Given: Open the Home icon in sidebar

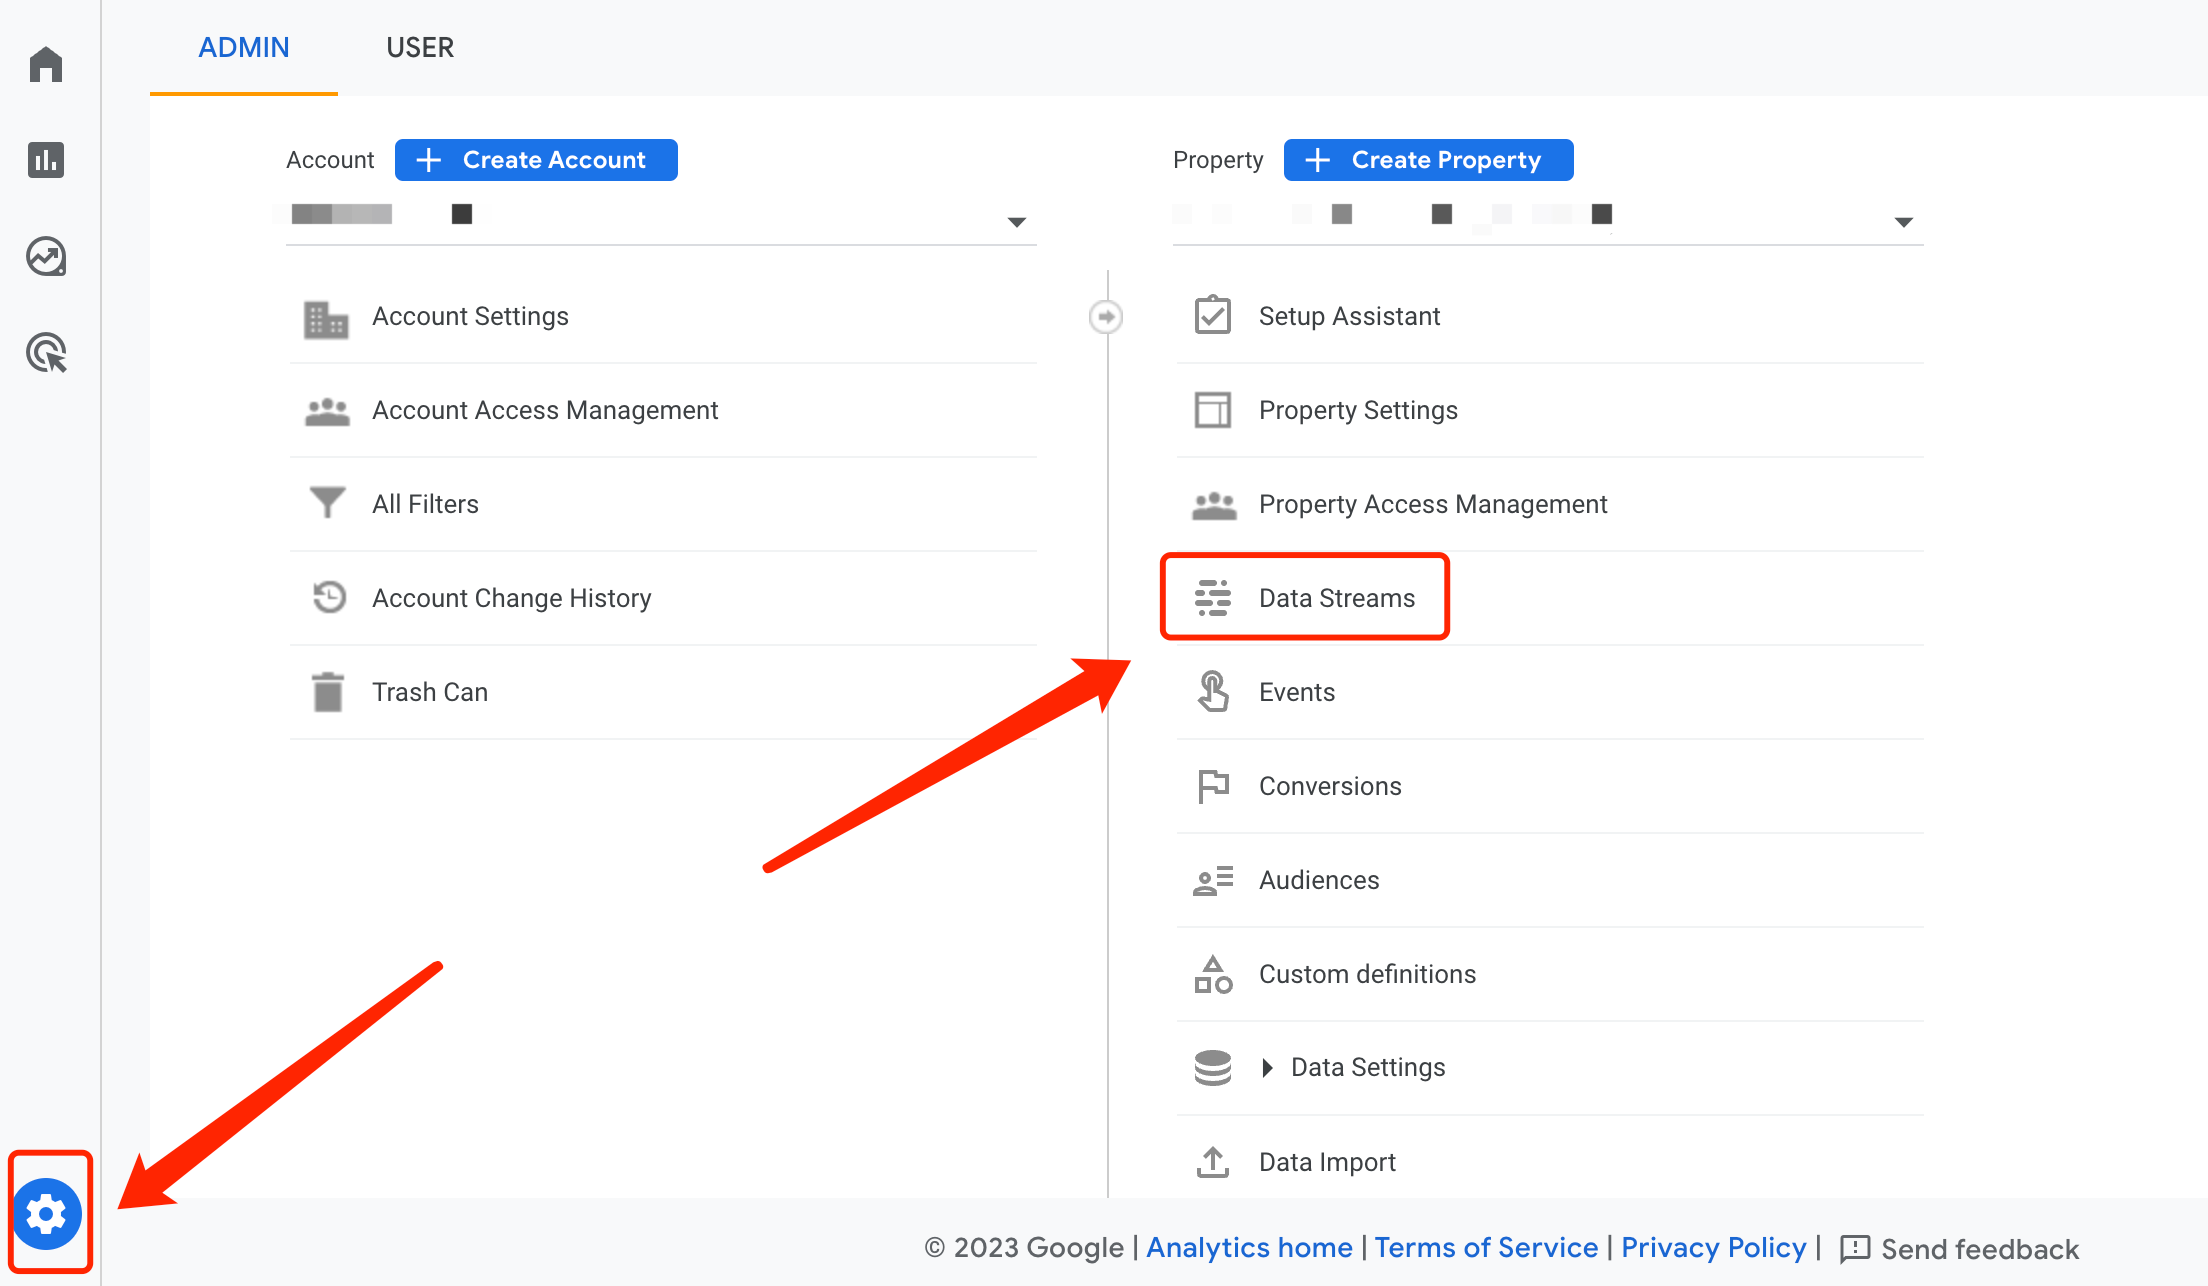Looking at the screenshot, I should coord(46,64).
